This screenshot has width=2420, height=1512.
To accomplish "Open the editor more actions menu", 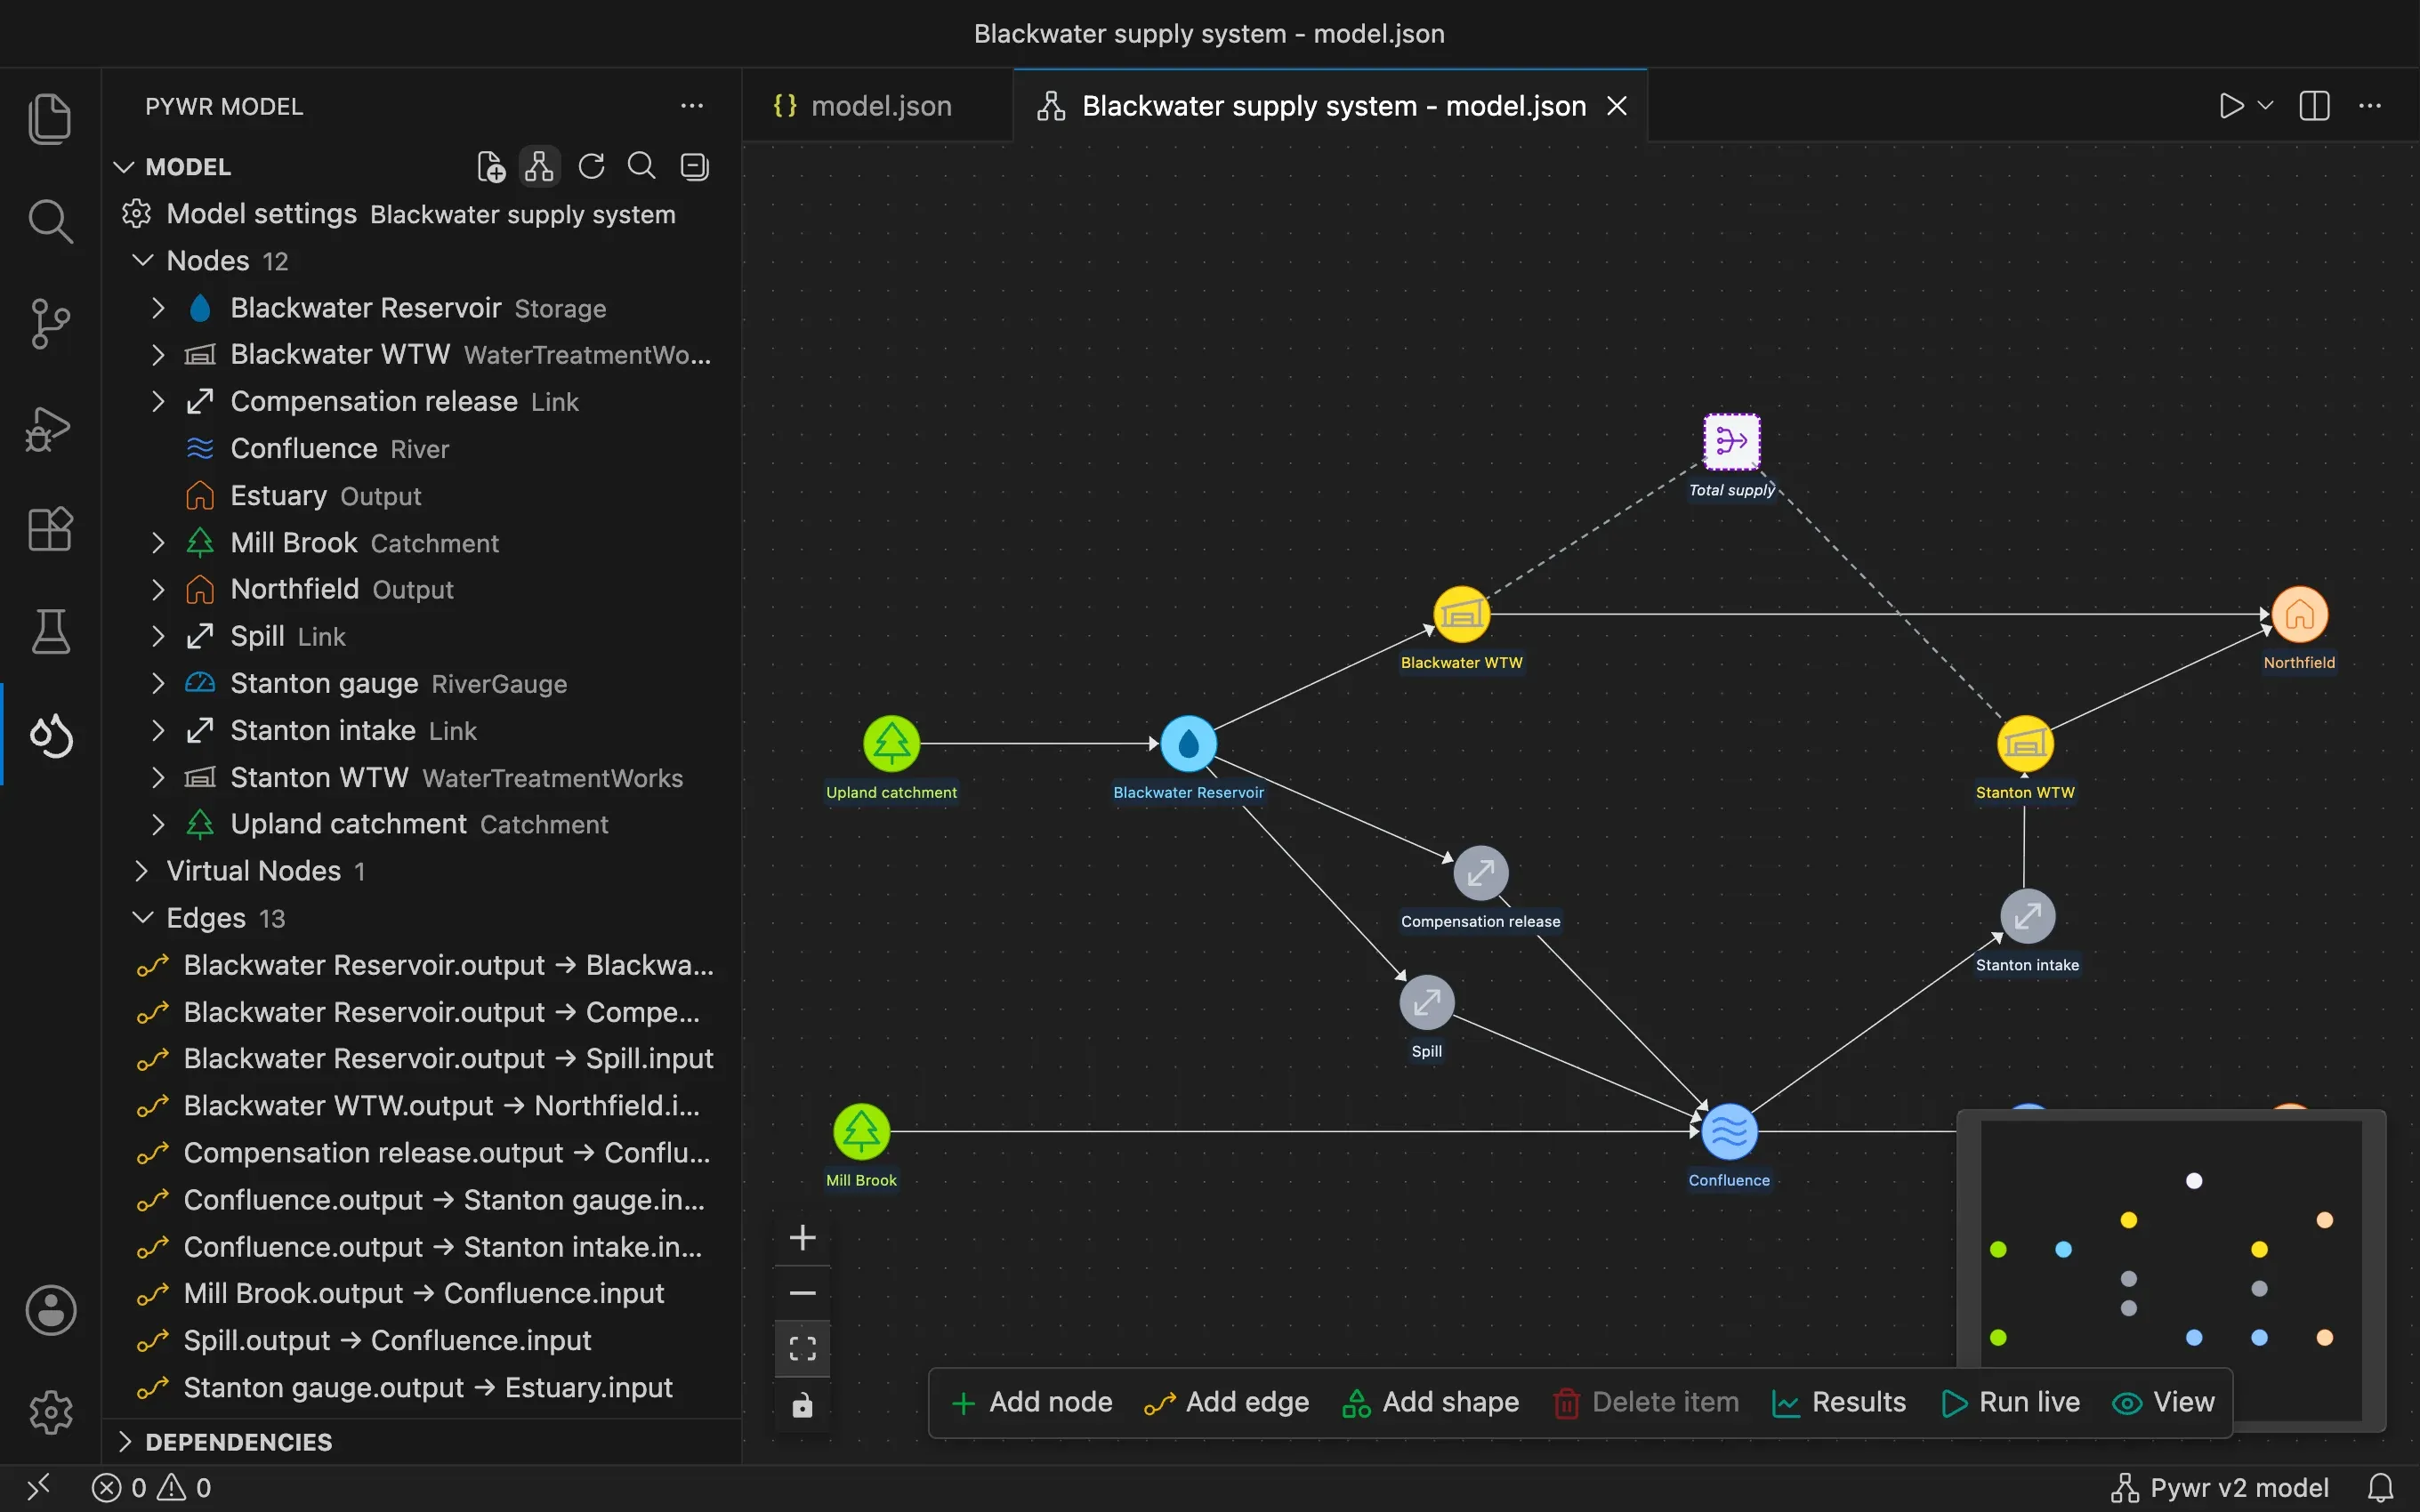I will pyautogui.click(x=2370, y=105).
